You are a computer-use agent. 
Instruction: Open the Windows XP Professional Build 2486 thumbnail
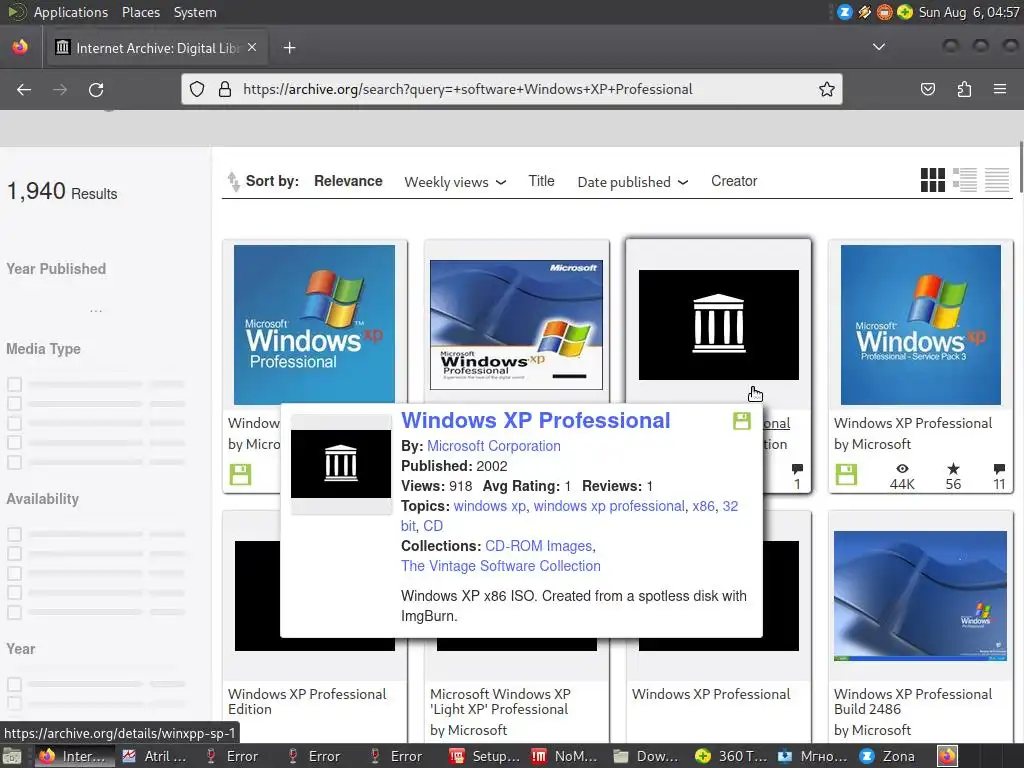(x=921, y=596)
